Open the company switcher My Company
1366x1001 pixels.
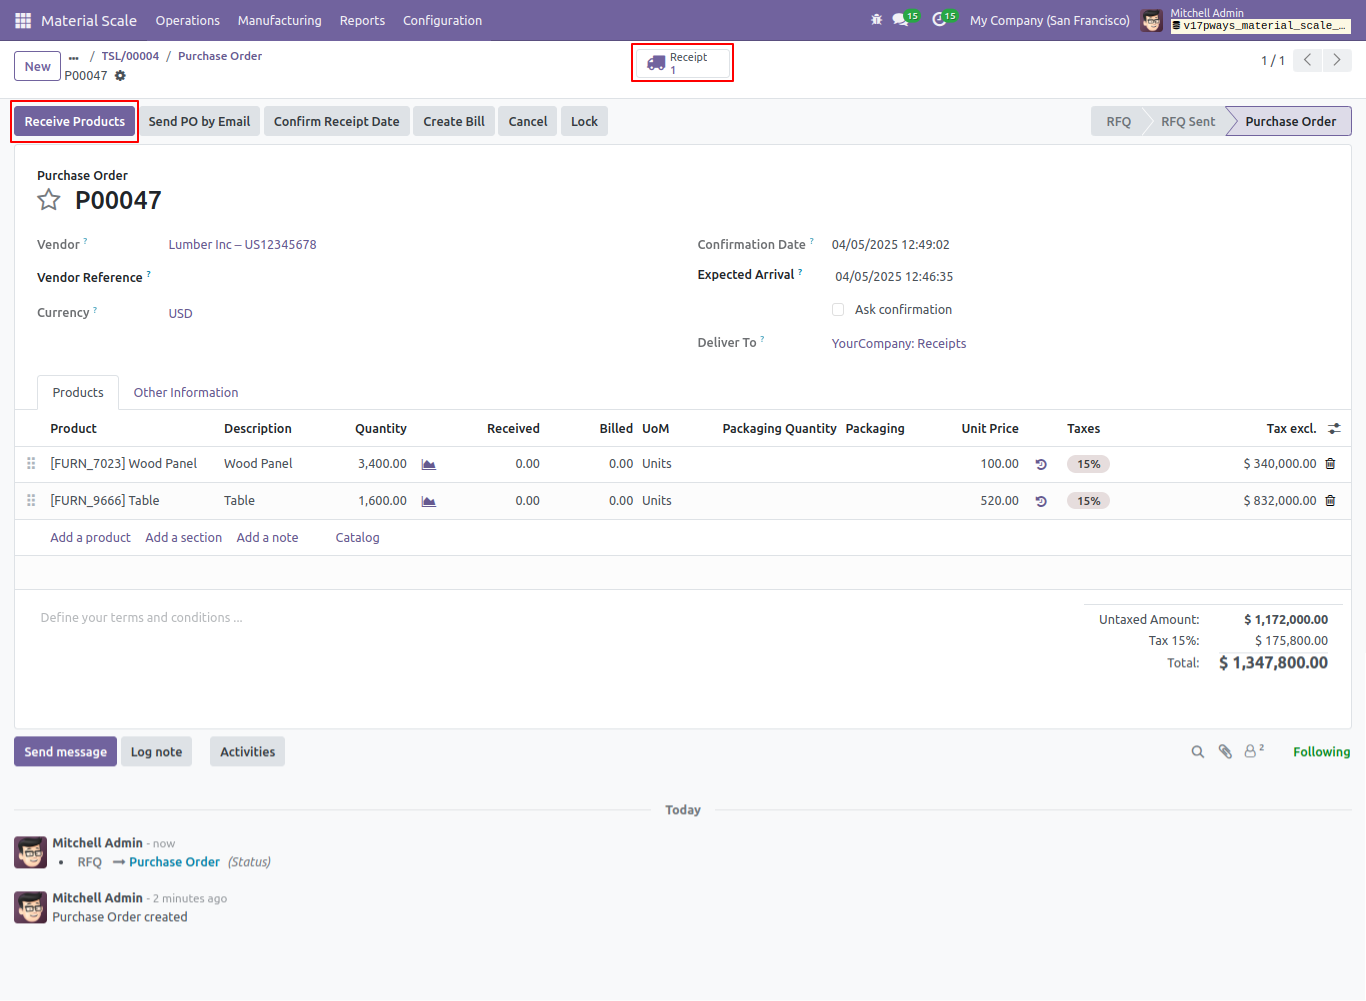pos(1050,20)
